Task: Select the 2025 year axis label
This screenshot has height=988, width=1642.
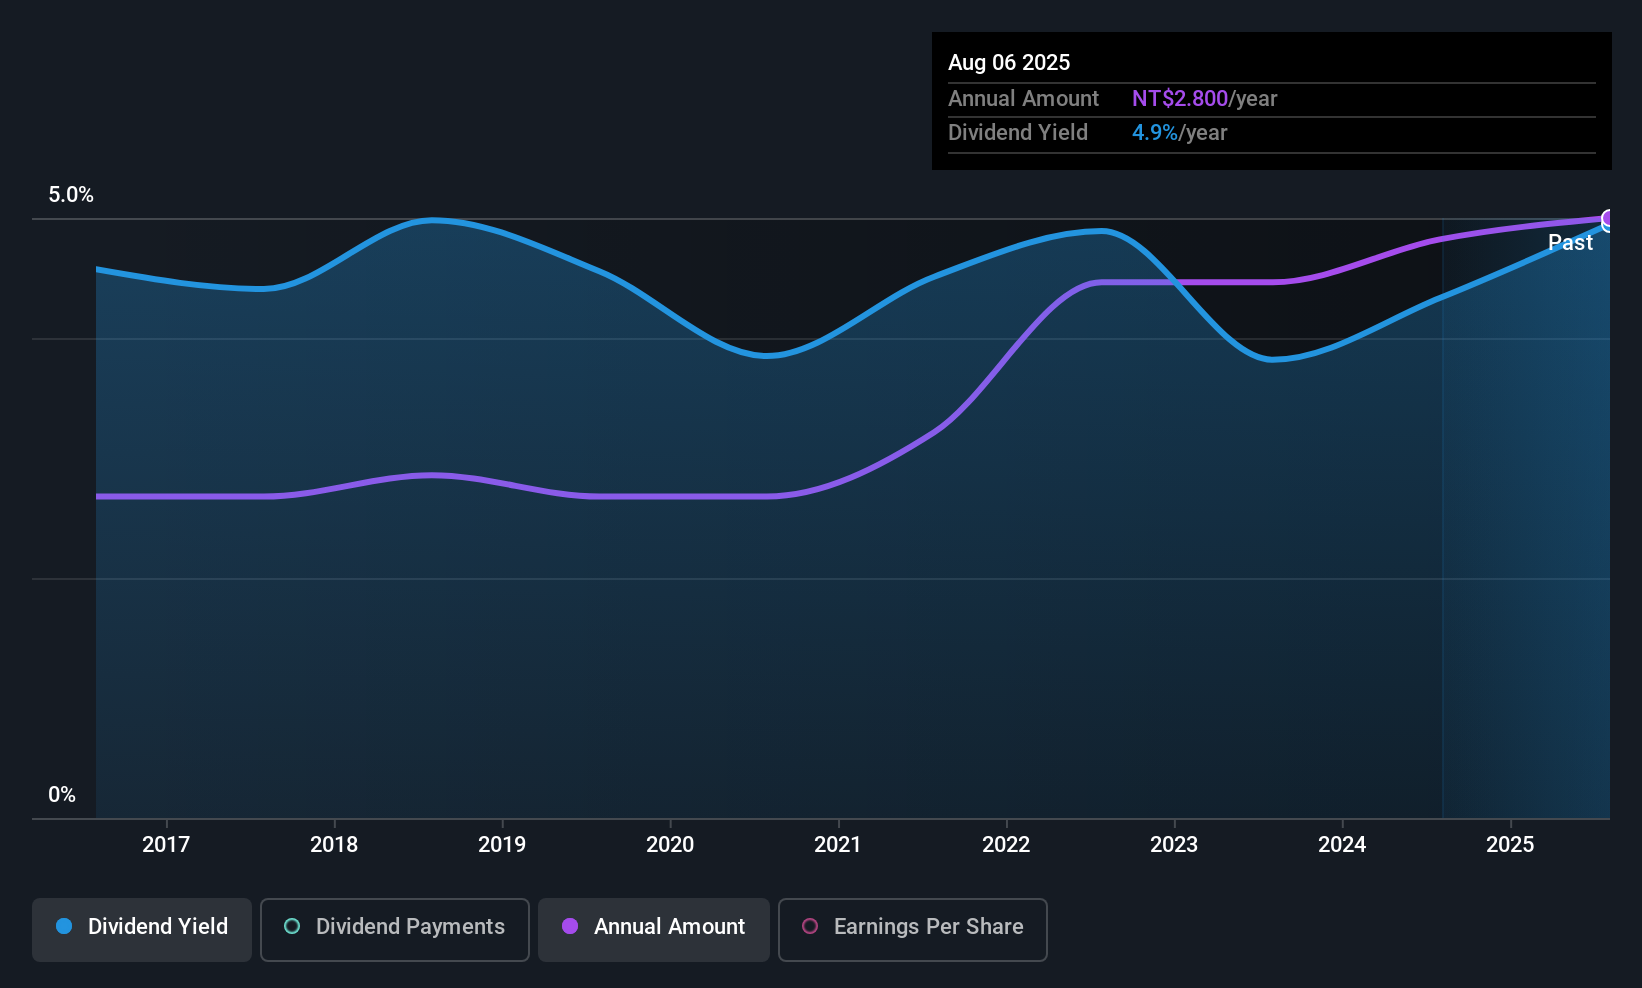Action: [x=1511, y=844]
